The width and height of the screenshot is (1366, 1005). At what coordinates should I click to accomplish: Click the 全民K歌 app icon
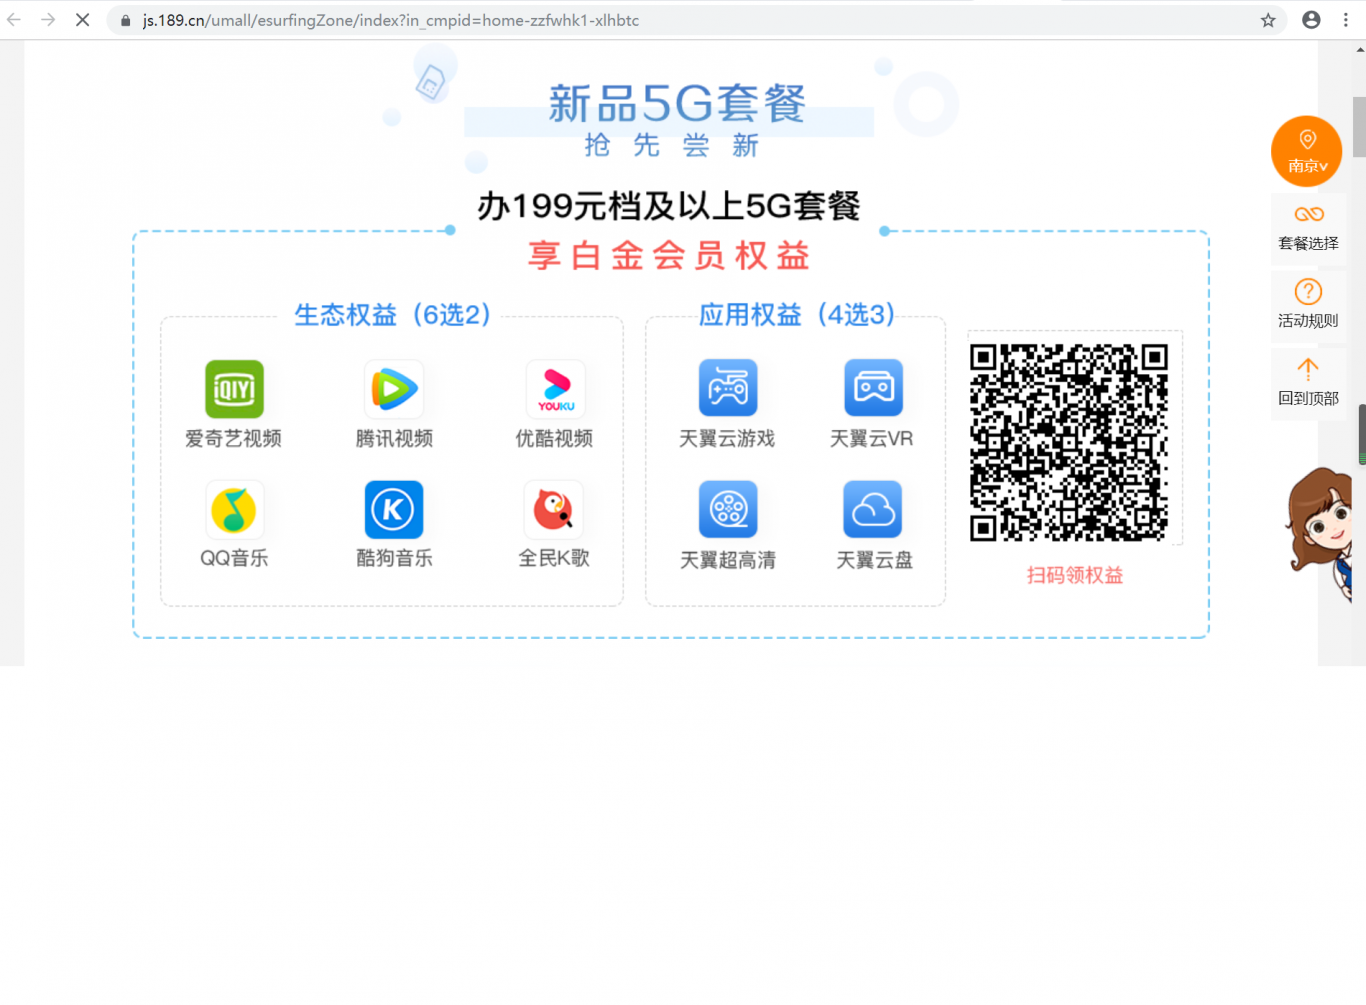[554, 510]
